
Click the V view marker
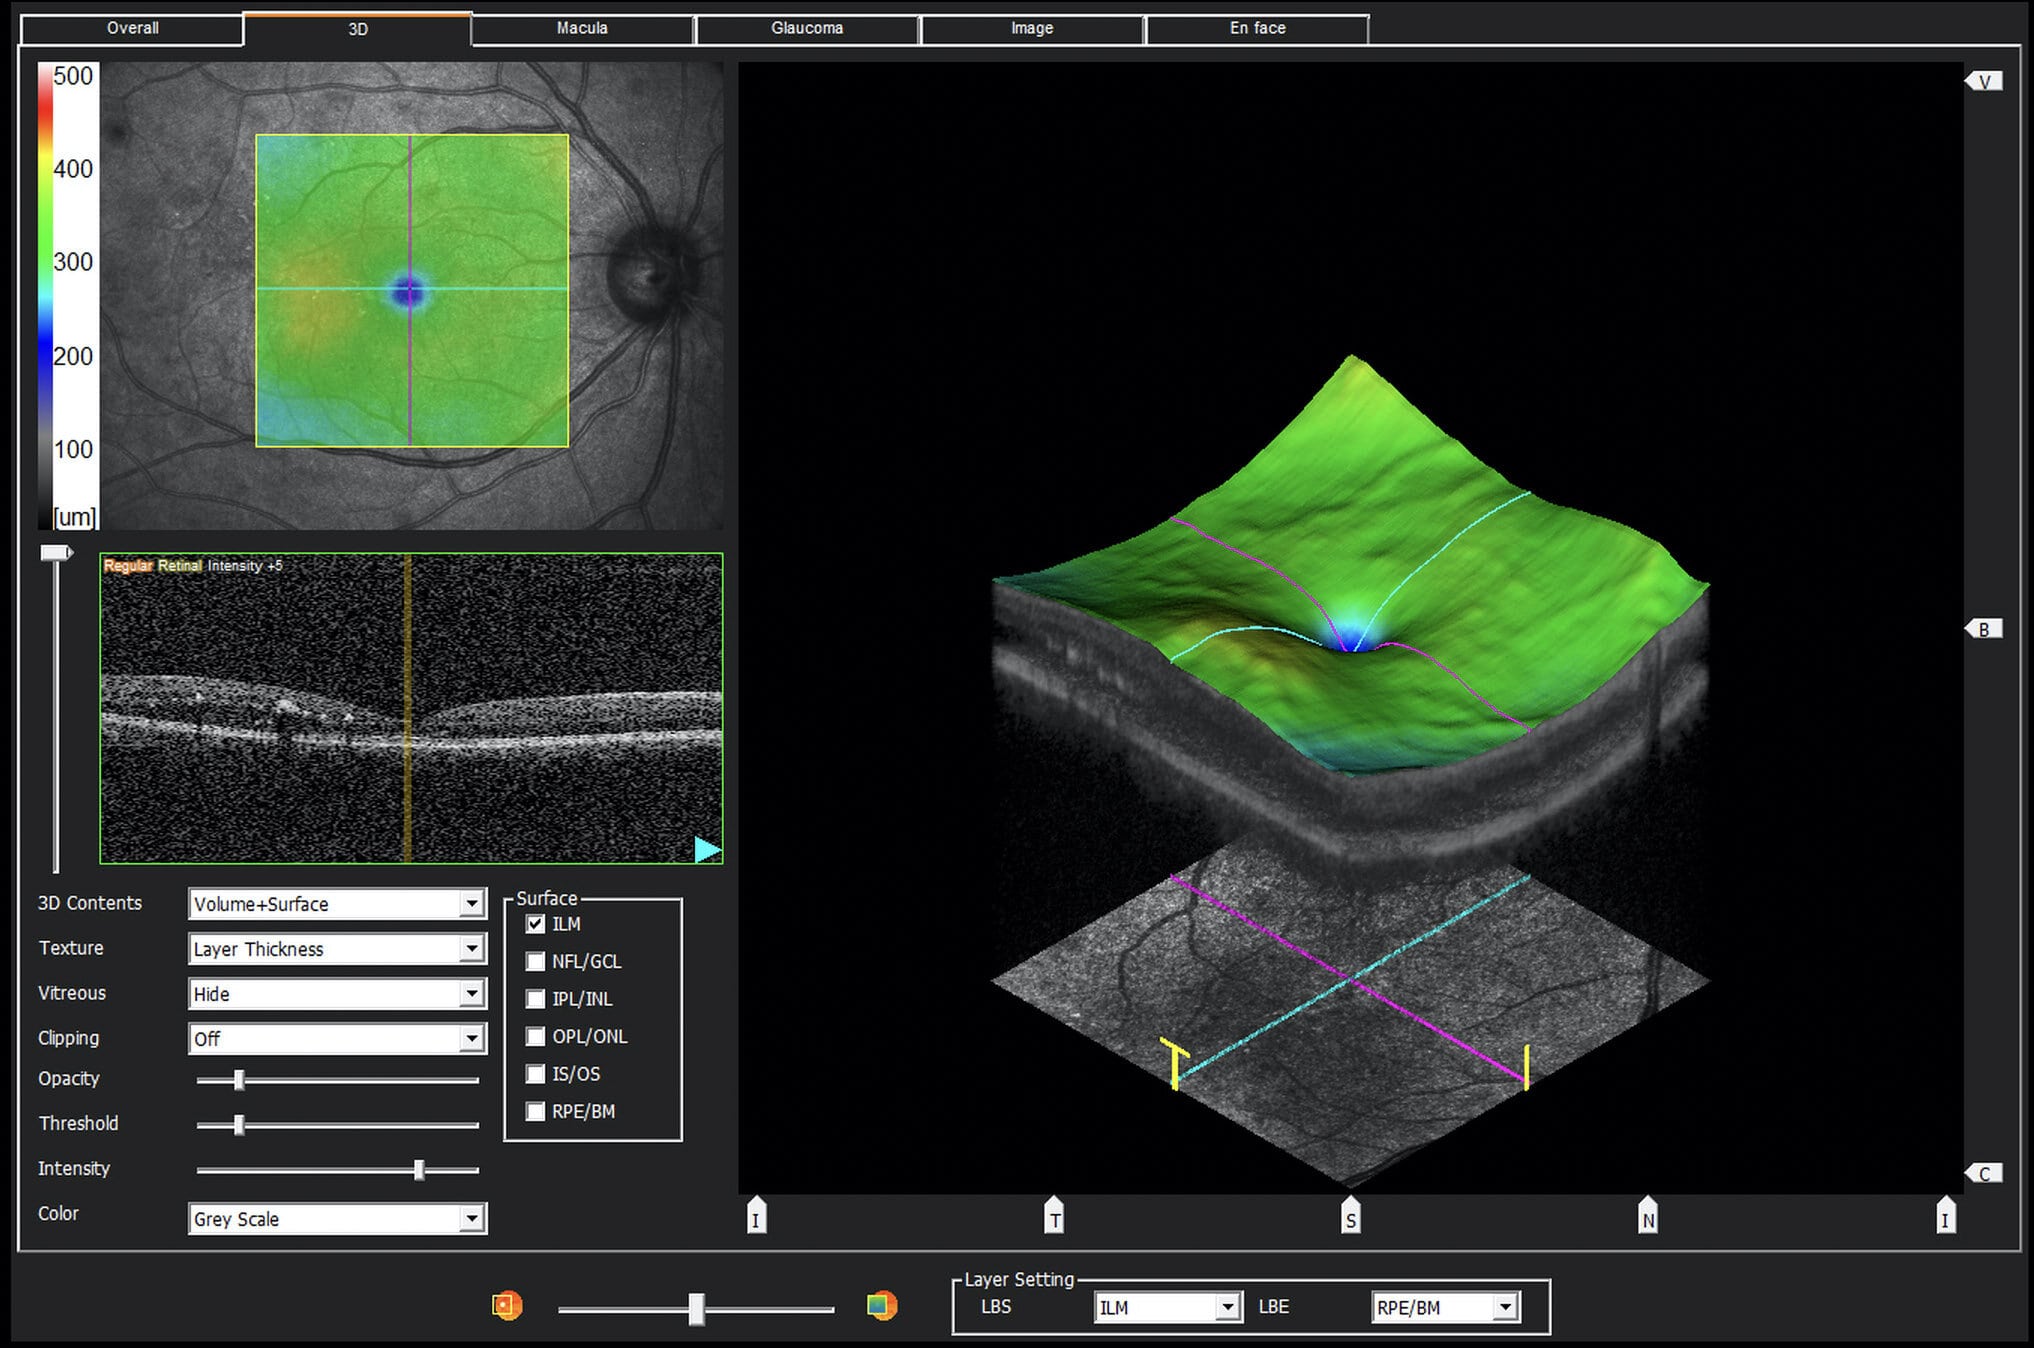[x=1984, y=81]
